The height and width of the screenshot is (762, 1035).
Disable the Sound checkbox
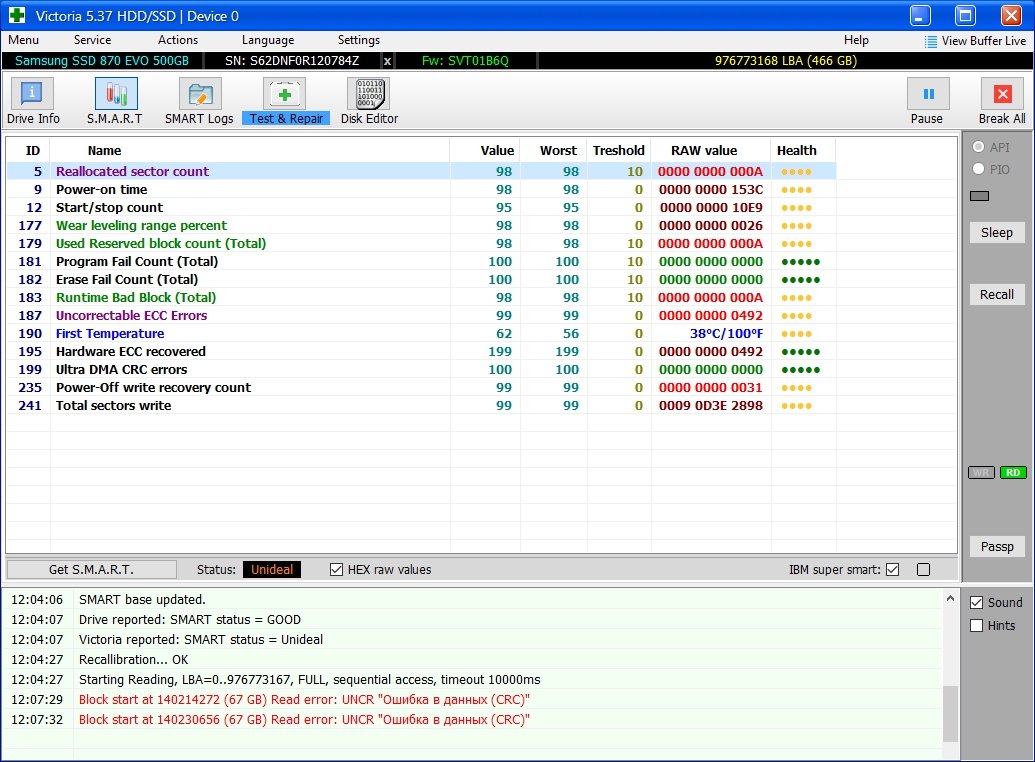pos(977,603)
